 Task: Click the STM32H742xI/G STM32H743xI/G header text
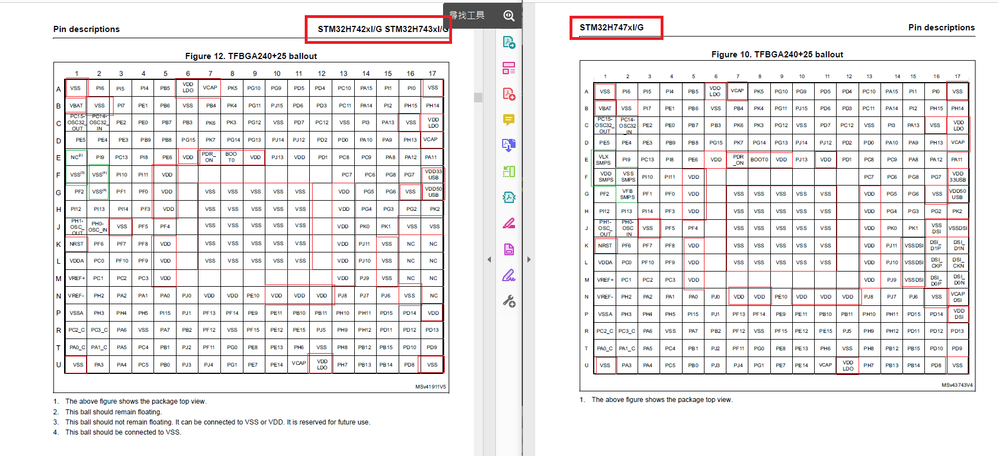383,29
